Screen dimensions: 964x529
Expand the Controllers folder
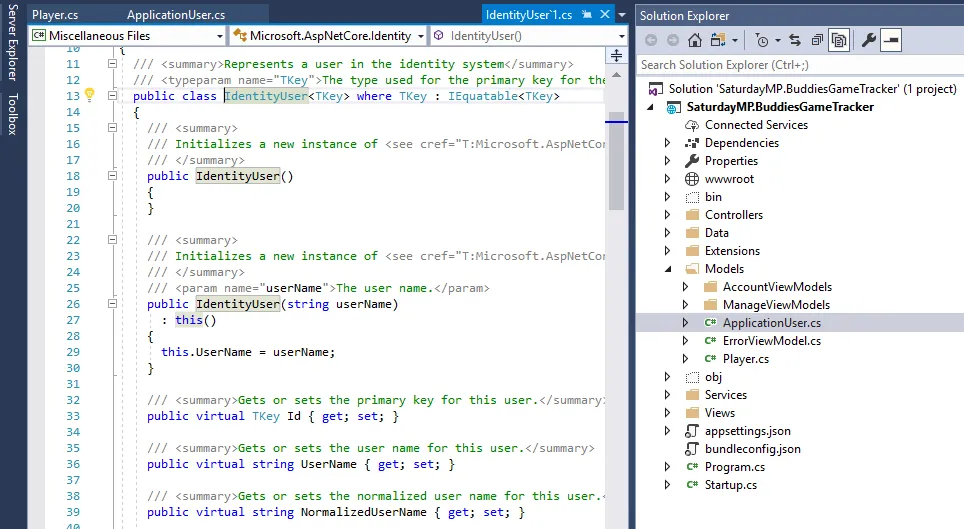(668, 215)
